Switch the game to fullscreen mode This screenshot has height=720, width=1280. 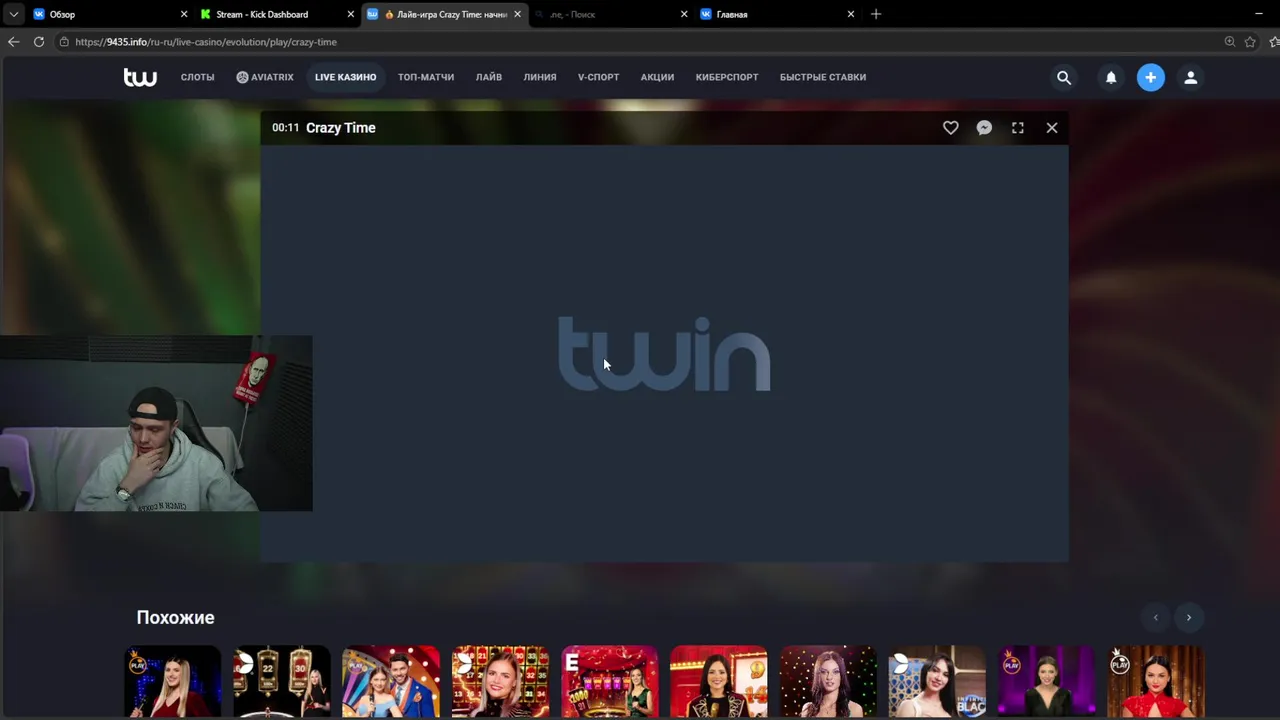coord(1018,128)
